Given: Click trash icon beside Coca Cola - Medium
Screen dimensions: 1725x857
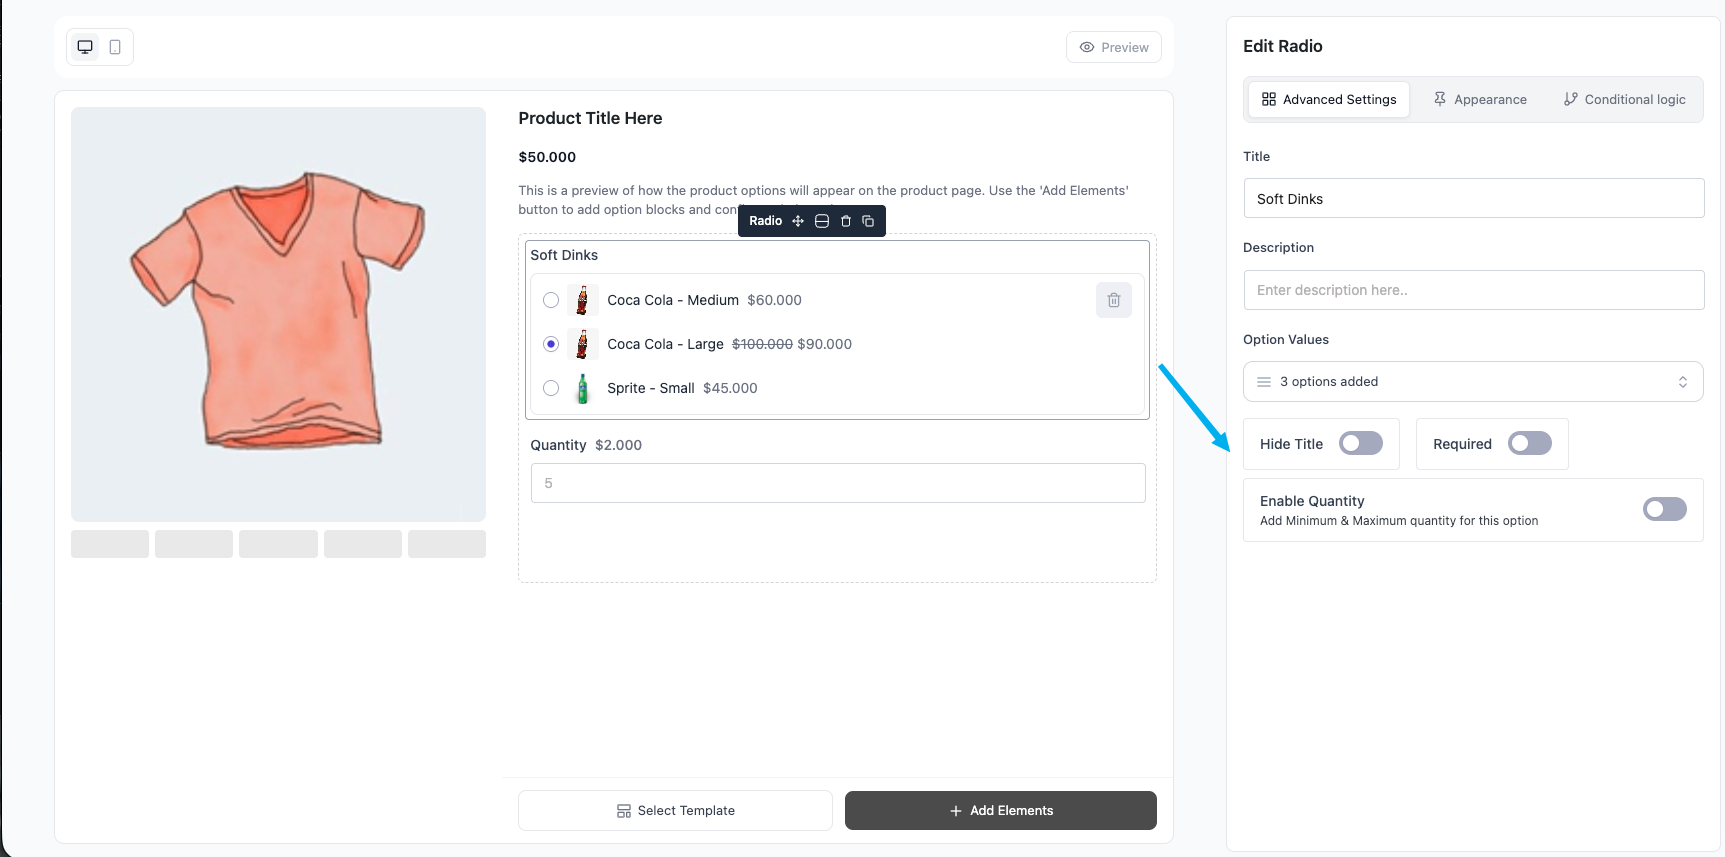Looking at the screenshot, I should pos(1114,300).
